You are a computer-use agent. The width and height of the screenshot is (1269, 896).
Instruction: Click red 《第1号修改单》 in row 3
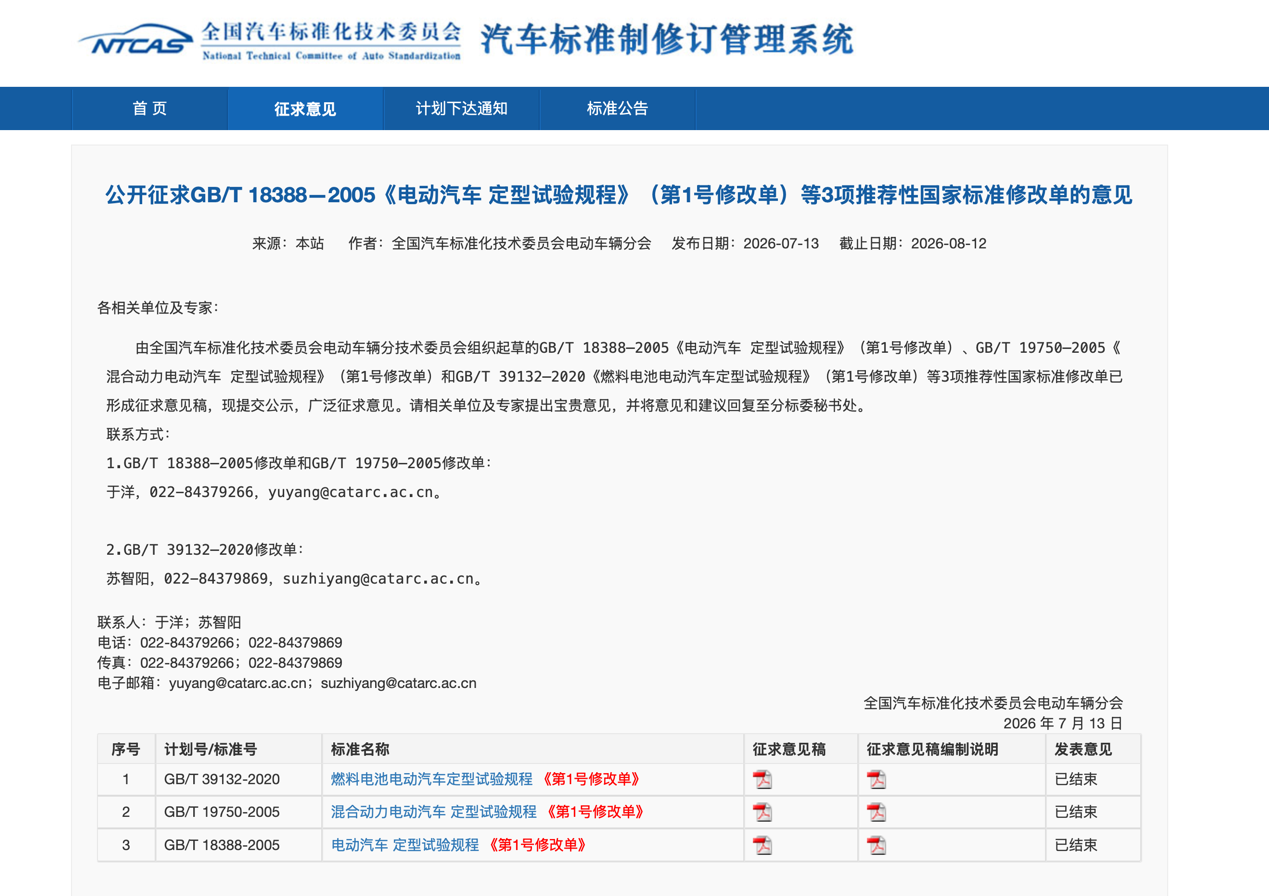[536, 845]
